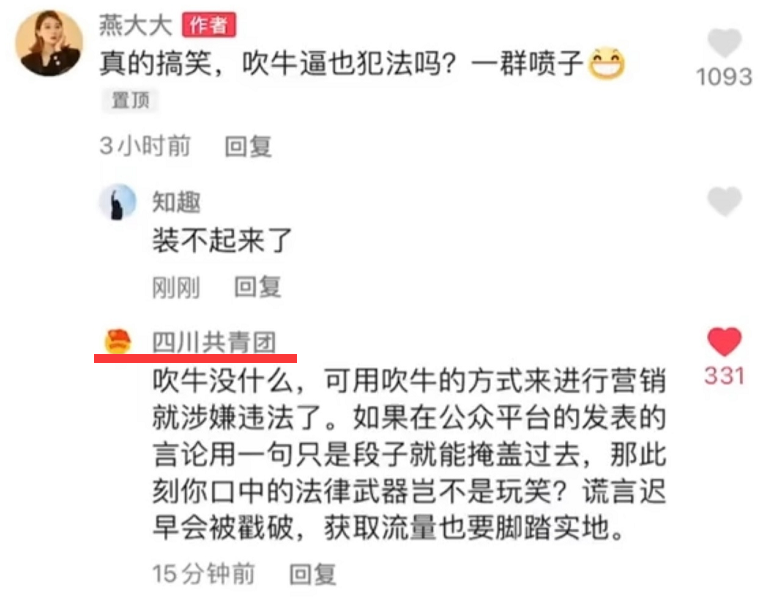Image resolution: width=765 pixels, height=603 pixels.
Task: Open username 燕大大
Action: (136, 25)
